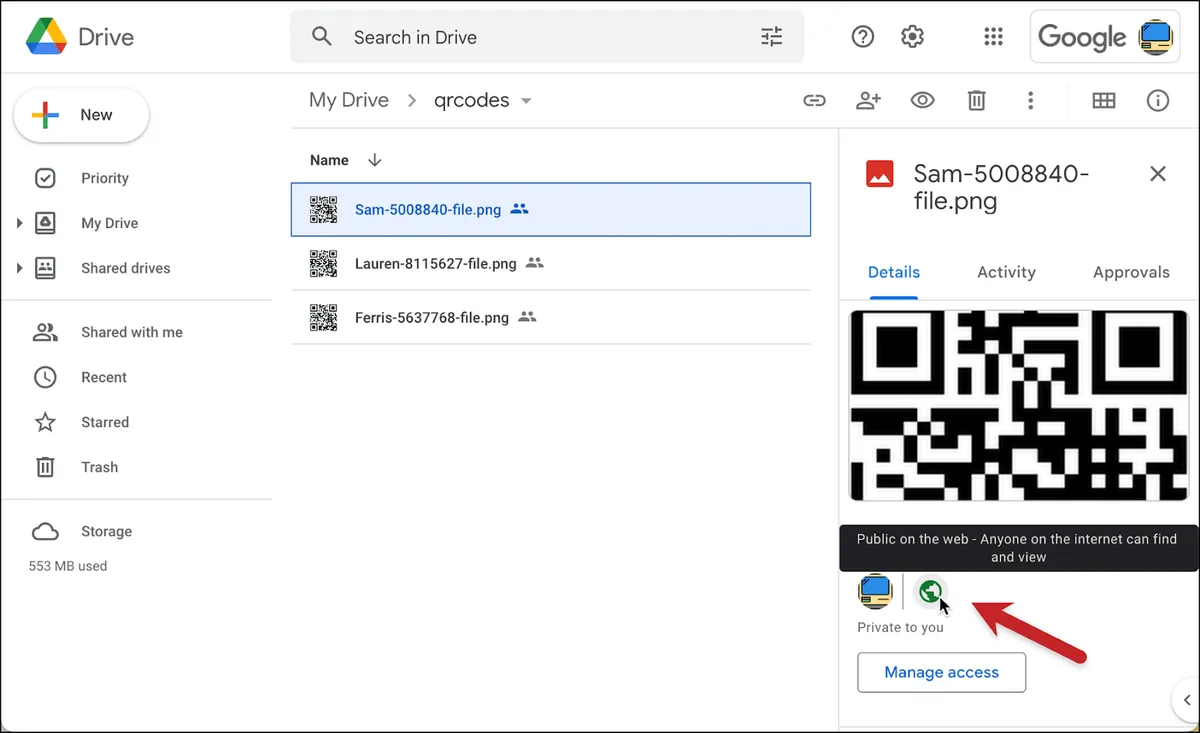Open the Google account avatar
This screenshot has width=1200, height=733.
pyautogui.click(x=1156, y=37)
